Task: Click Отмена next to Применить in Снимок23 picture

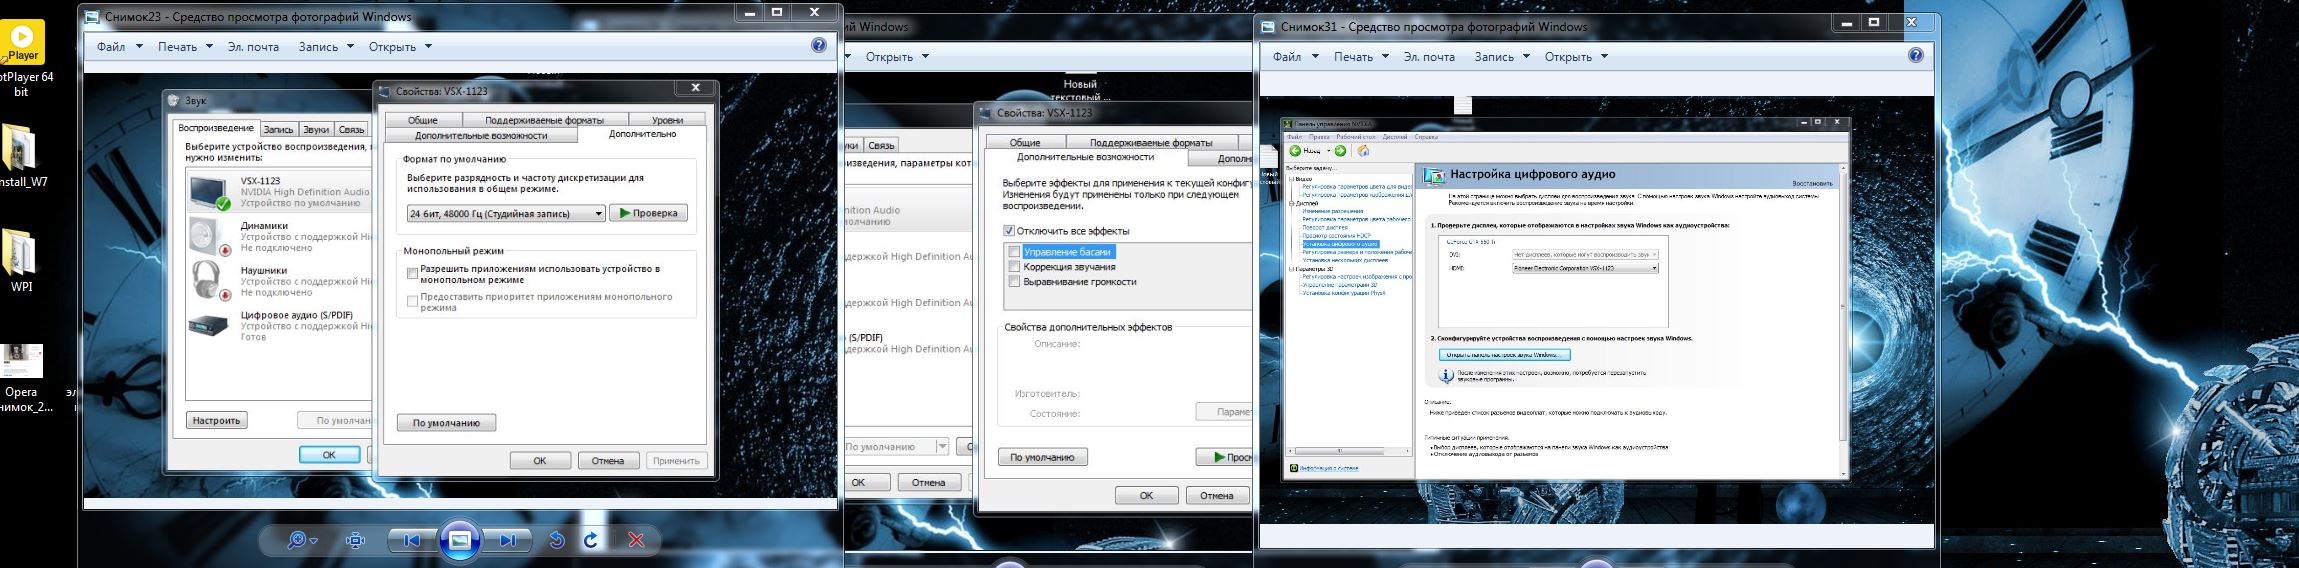Action: 607,461
